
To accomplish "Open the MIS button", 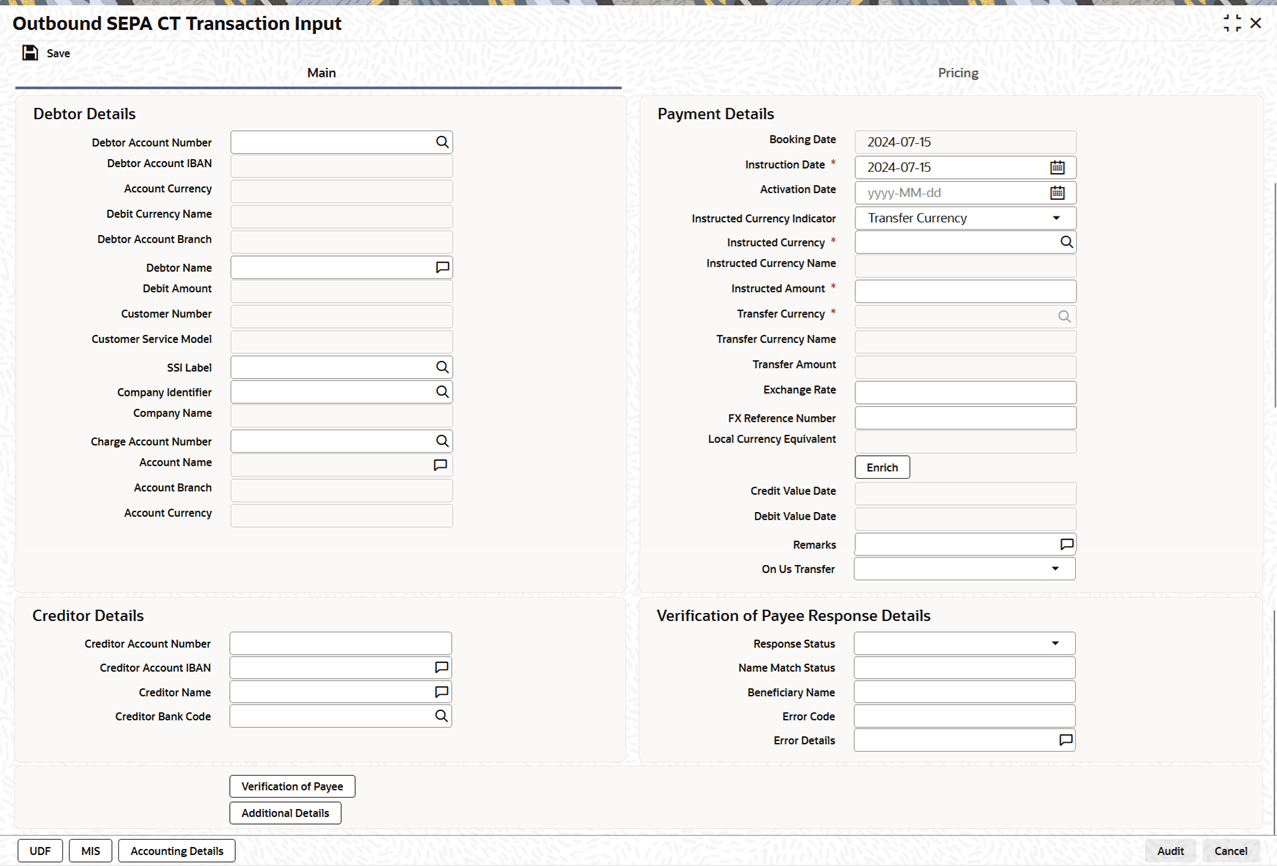I will pyautogui.click(x=91, y=851).
